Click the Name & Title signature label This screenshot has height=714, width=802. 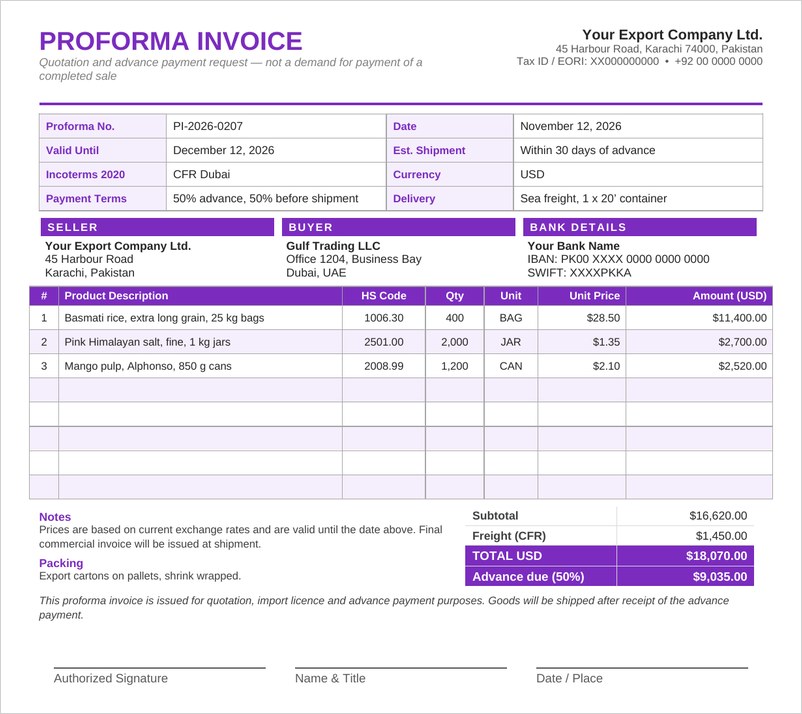tap(330, 678)
